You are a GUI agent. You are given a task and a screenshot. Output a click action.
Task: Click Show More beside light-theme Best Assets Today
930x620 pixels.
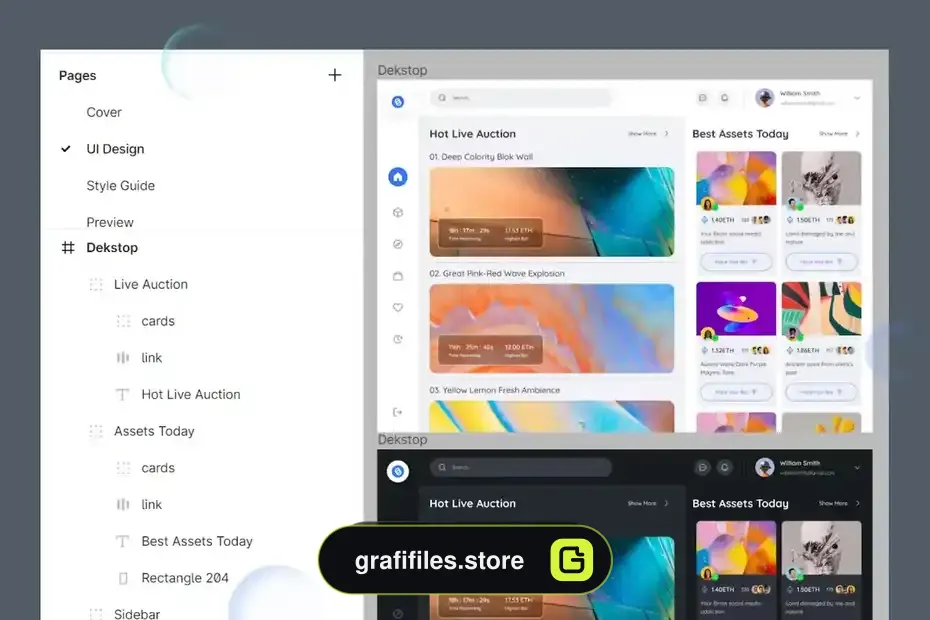point(839,134)
